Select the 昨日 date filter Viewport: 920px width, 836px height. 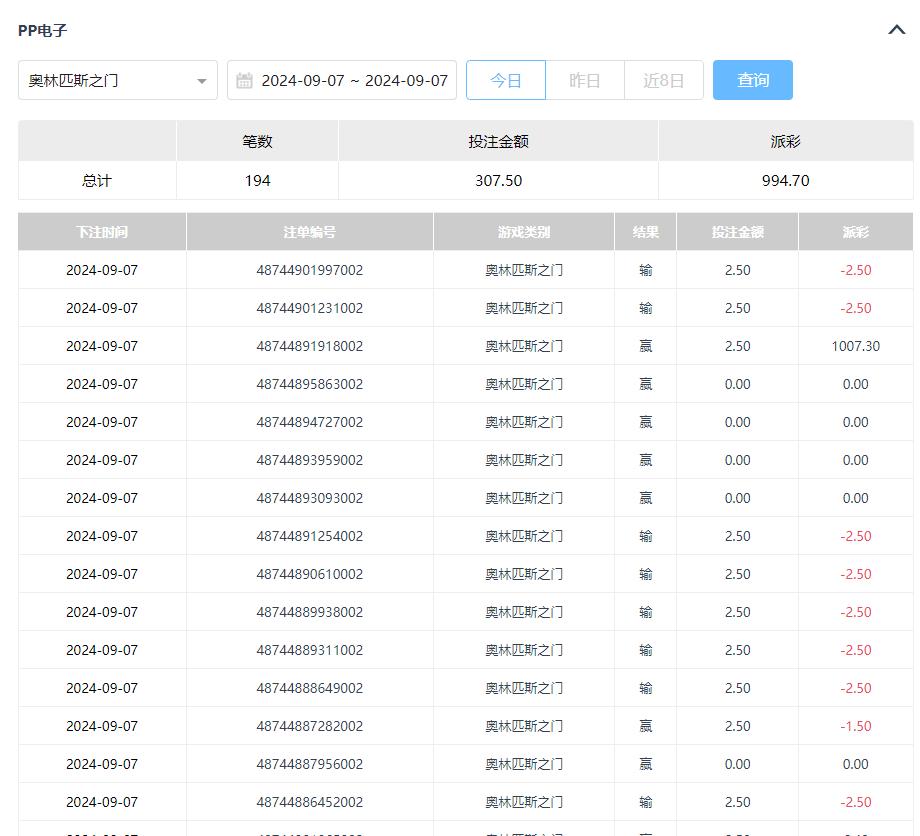584,80
